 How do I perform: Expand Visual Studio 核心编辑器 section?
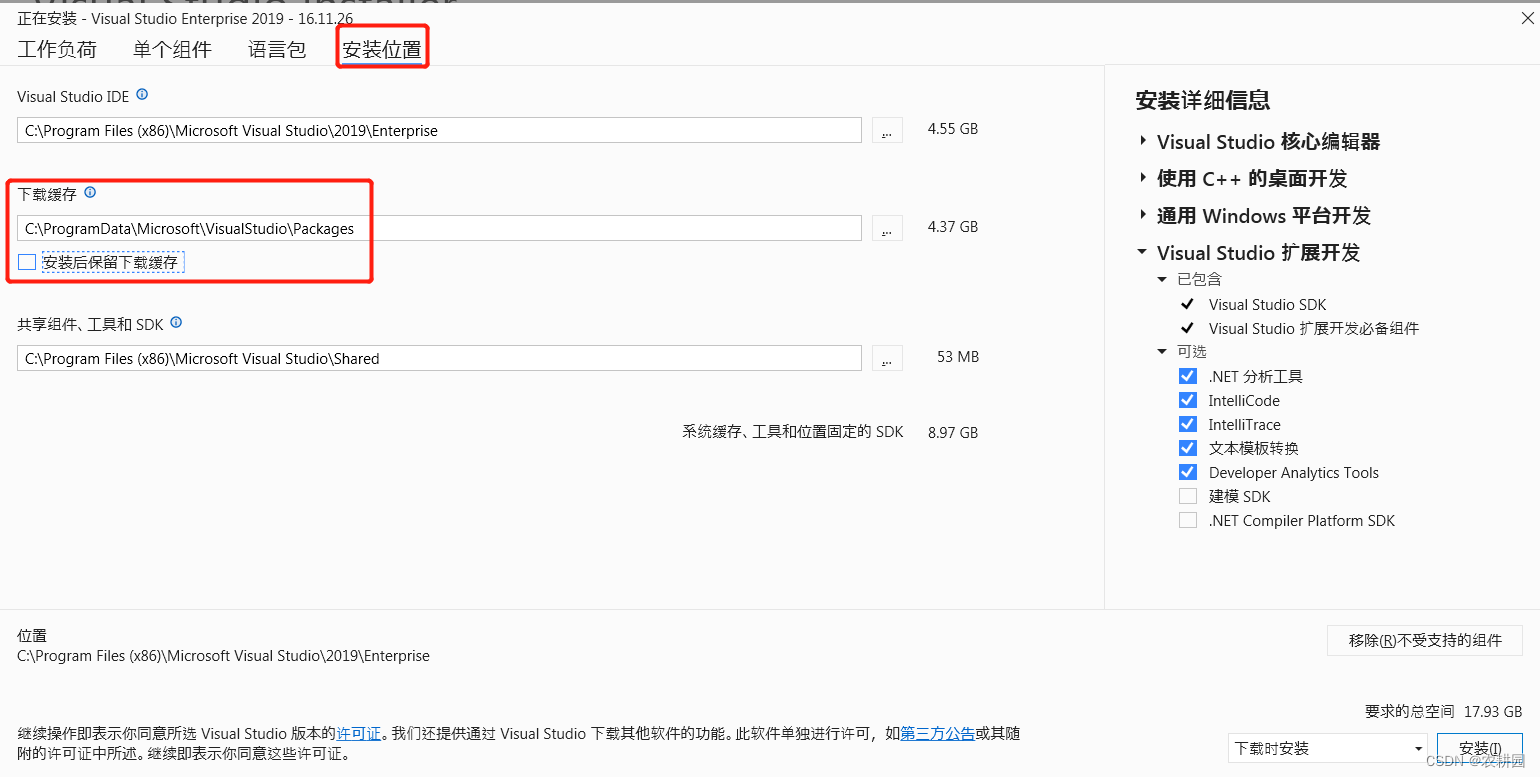click(x=1143, y=141)
